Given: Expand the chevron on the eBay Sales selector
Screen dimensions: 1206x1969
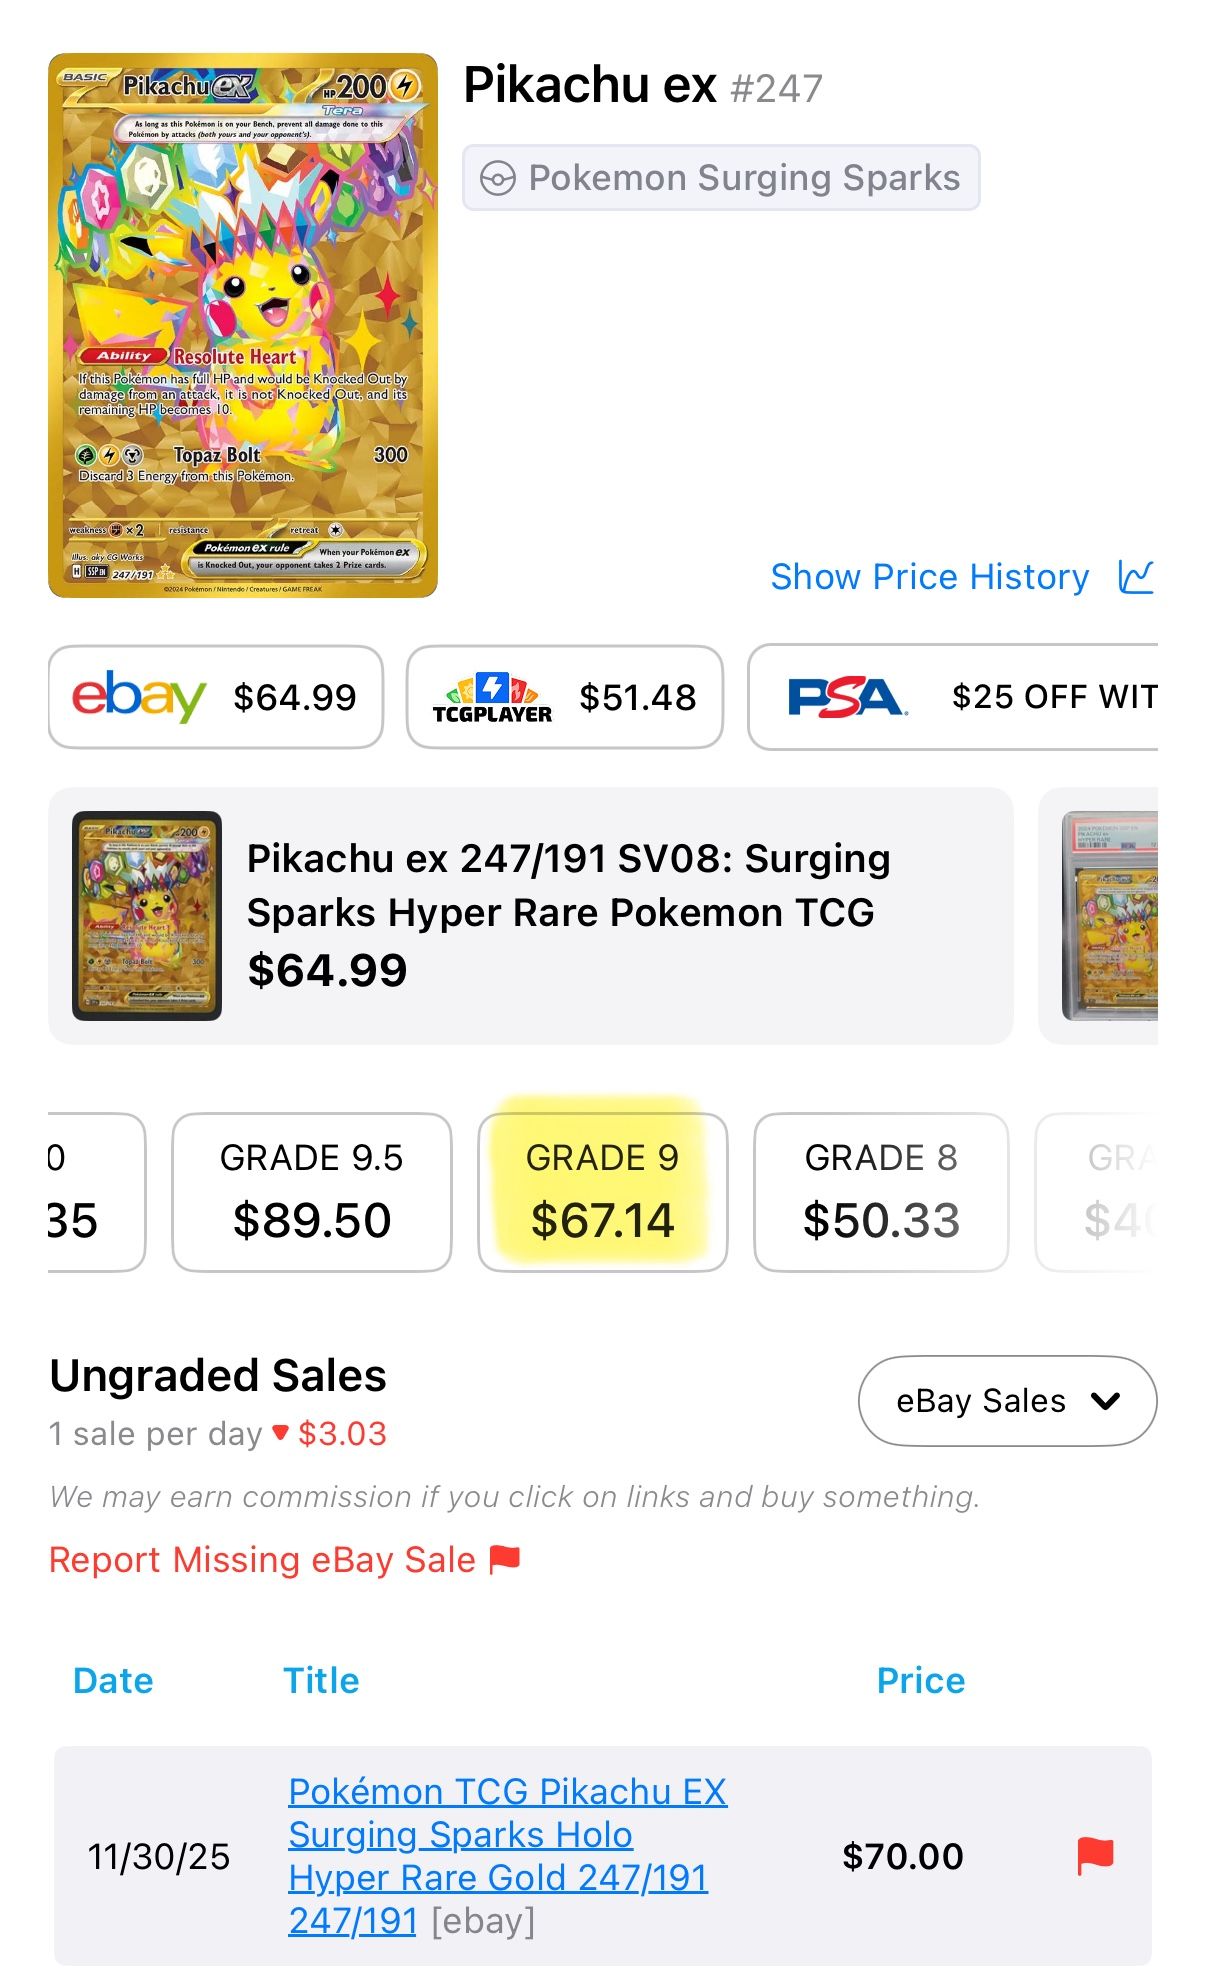Looking at the screenshot, I should 1103,1401.
